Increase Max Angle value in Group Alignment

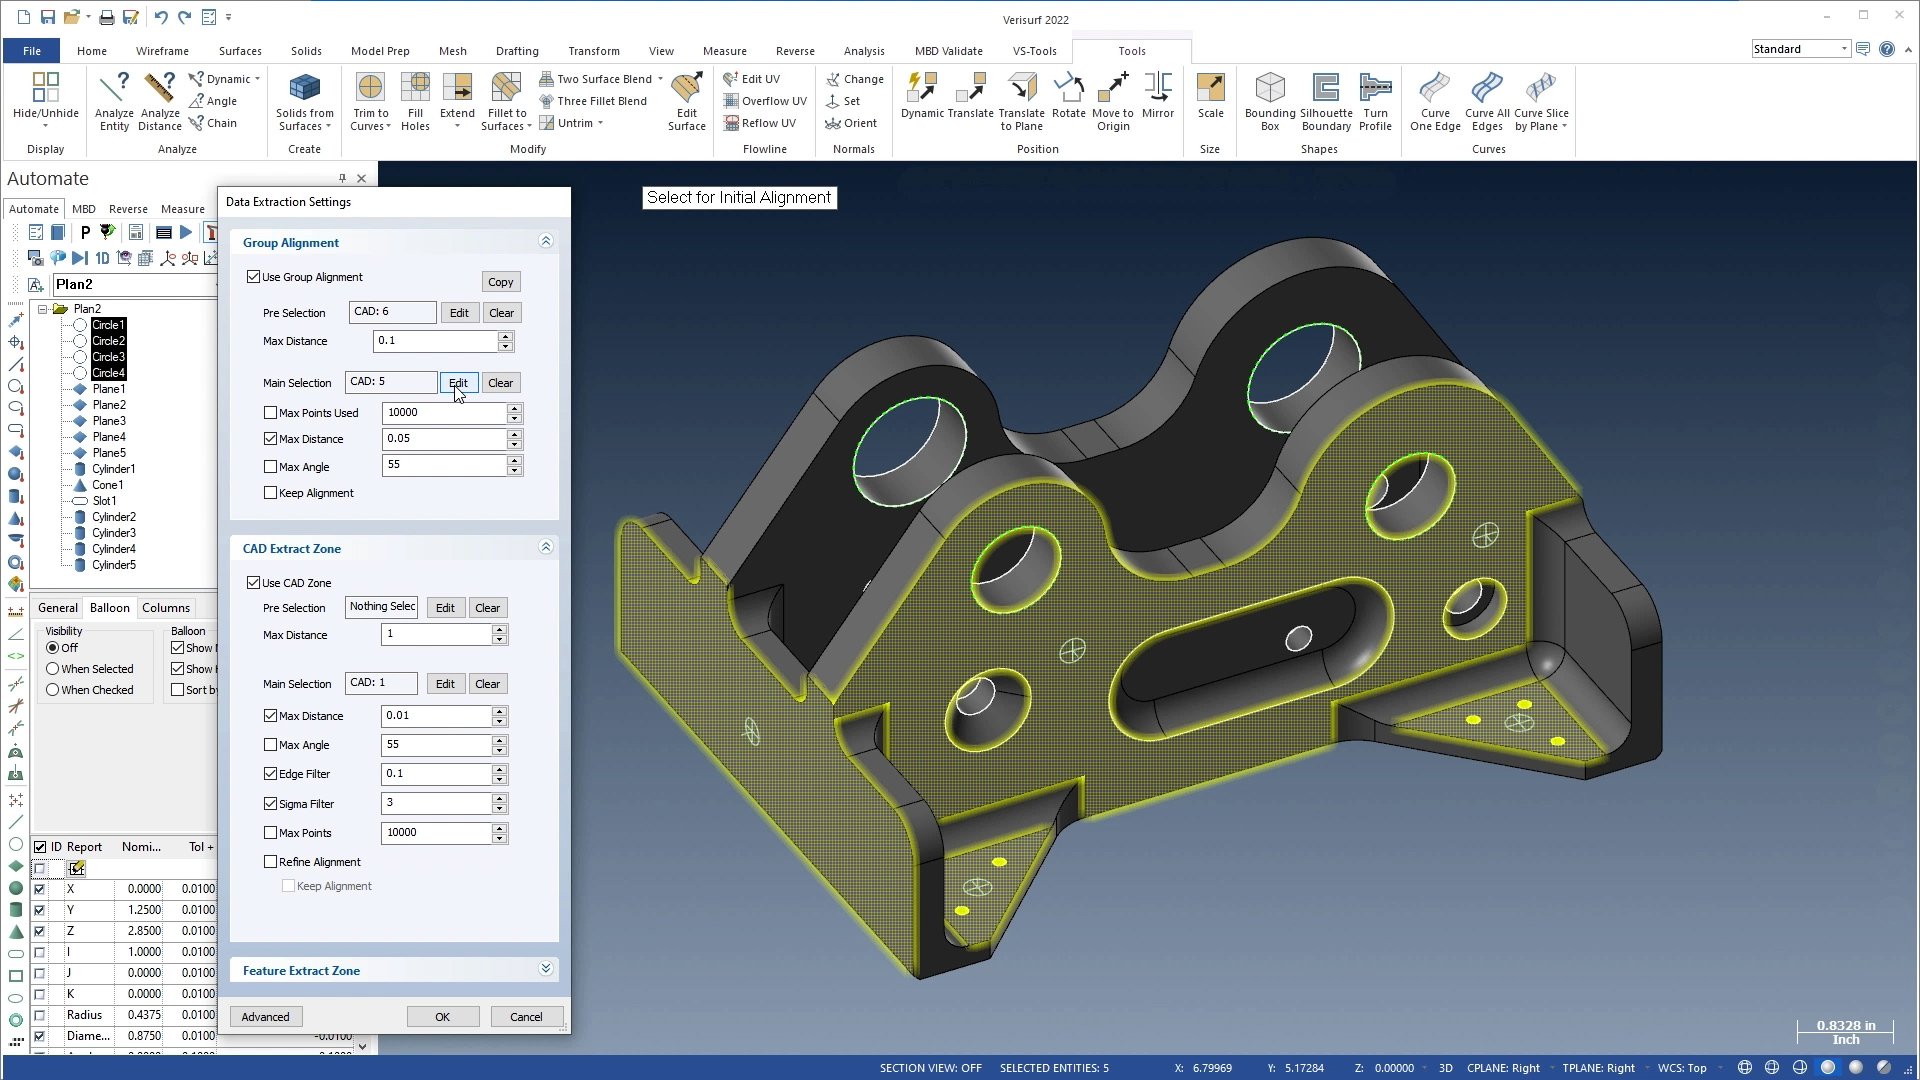click(514, 461)
